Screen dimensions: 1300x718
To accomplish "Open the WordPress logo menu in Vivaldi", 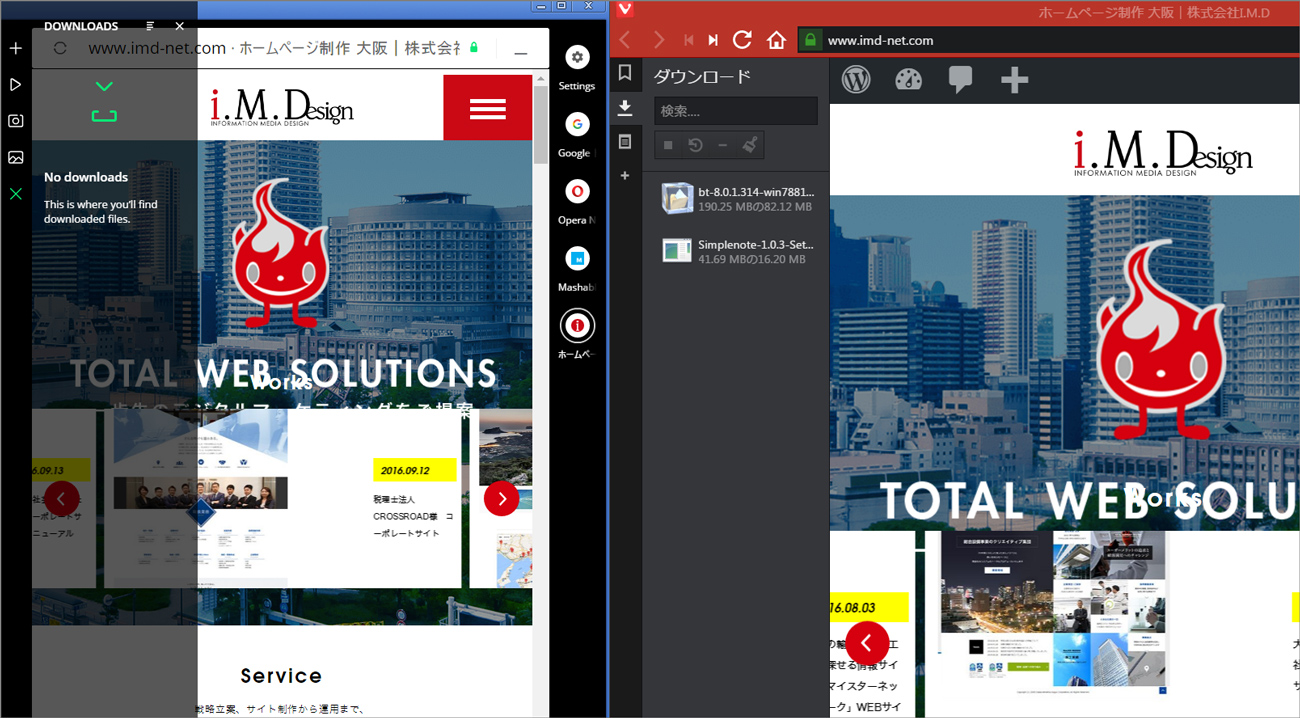I will point(856,79).
